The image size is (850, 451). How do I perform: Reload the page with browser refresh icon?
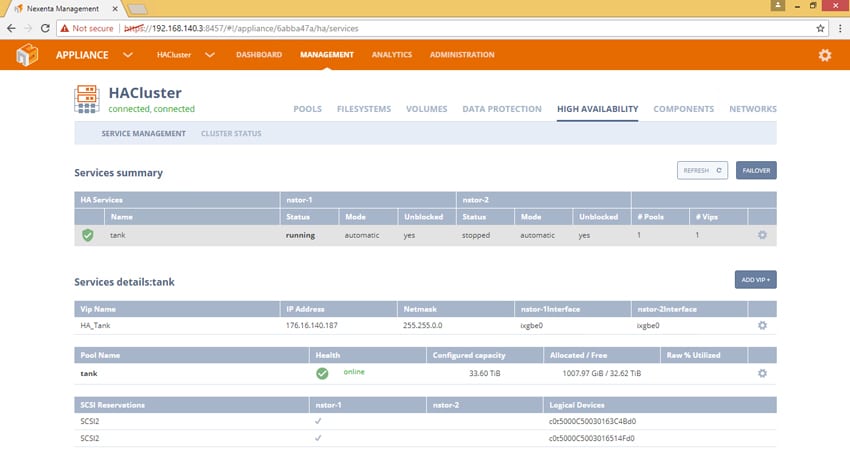pyautogui.click(x=45, y=28)
